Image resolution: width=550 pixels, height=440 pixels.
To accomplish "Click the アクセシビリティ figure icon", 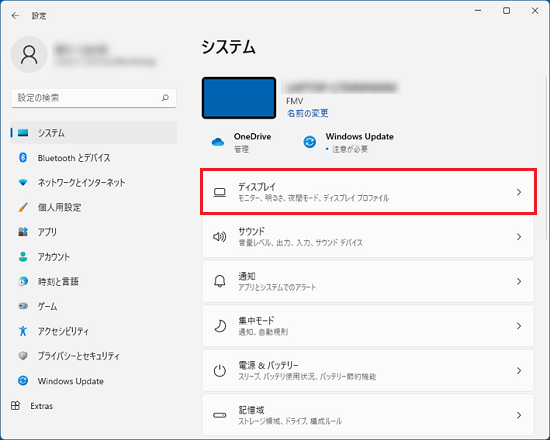I will pyautogui.click(x=23, y=331).
